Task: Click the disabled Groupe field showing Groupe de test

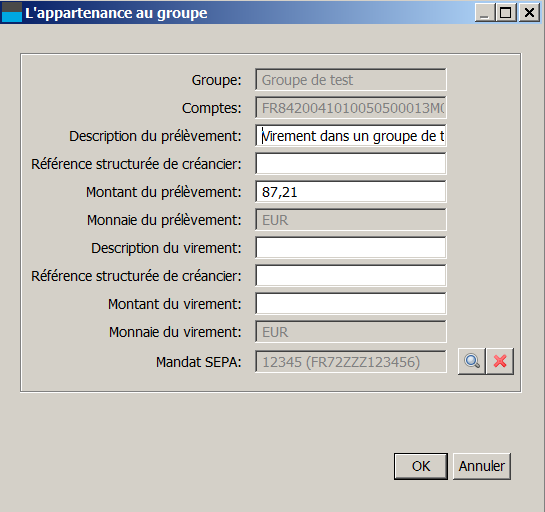Action: click(x=351, y=80)
